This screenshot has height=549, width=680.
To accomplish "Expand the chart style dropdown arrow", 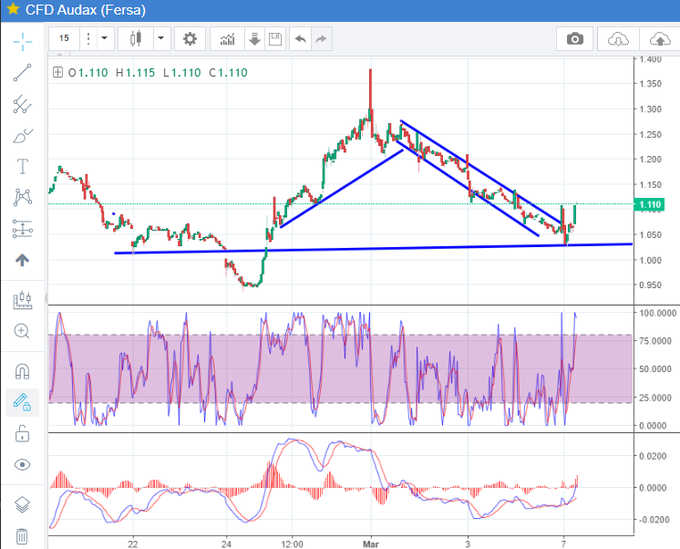I will tap(161, 39).
